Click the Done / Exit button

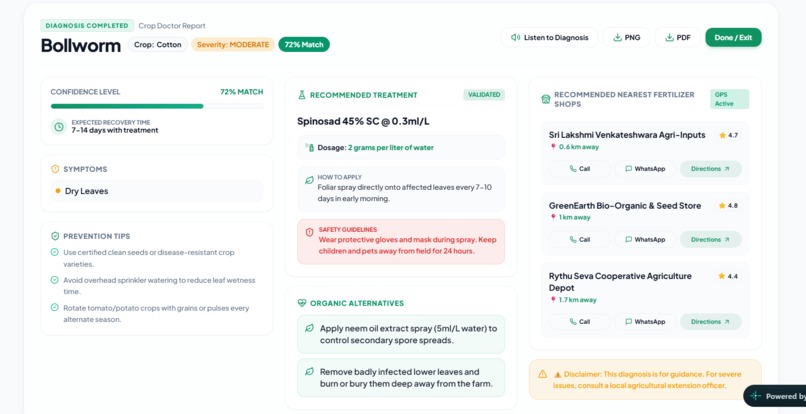[x=733, y=38]
